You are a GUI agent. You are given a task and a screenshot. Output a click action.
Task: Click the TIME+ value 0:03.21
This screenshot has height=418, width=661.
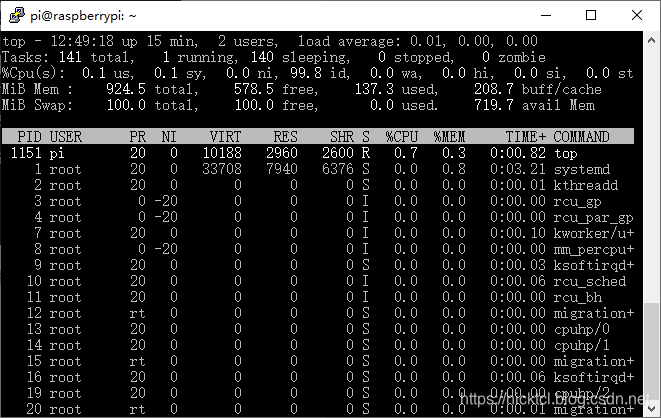(x=518, y=169)
